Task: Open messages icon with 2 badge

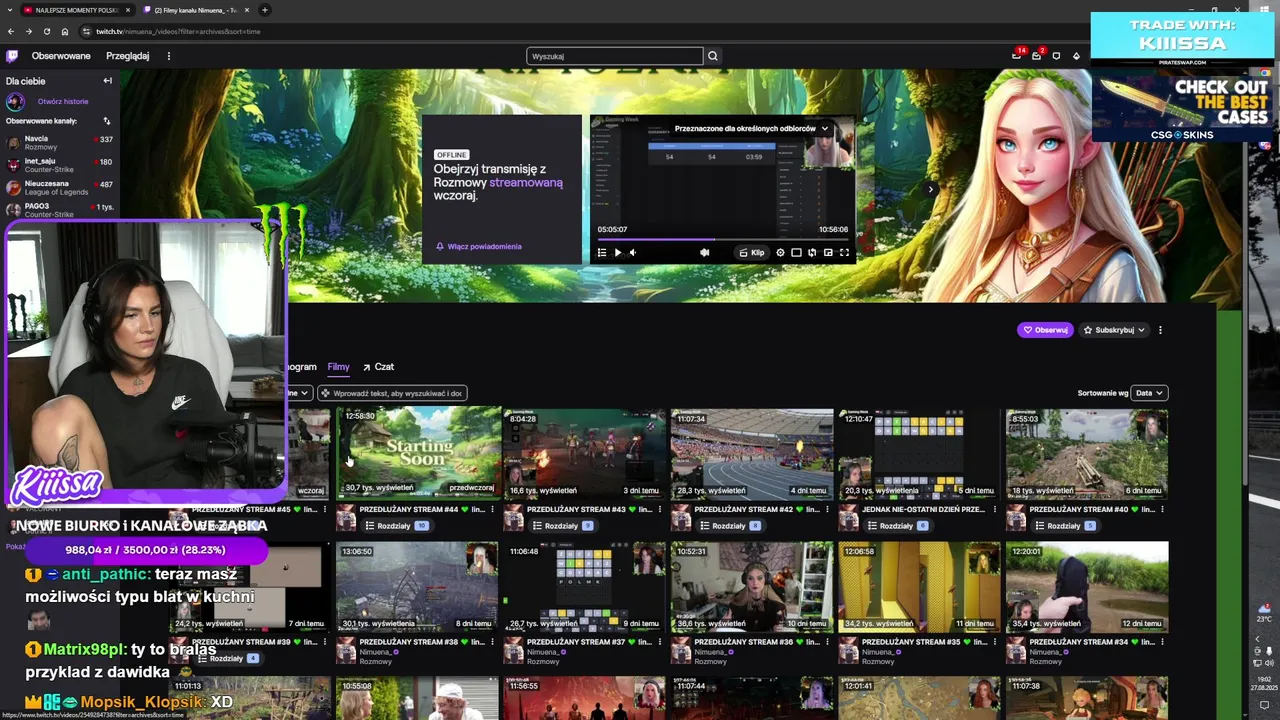Action: (1037, 56)
